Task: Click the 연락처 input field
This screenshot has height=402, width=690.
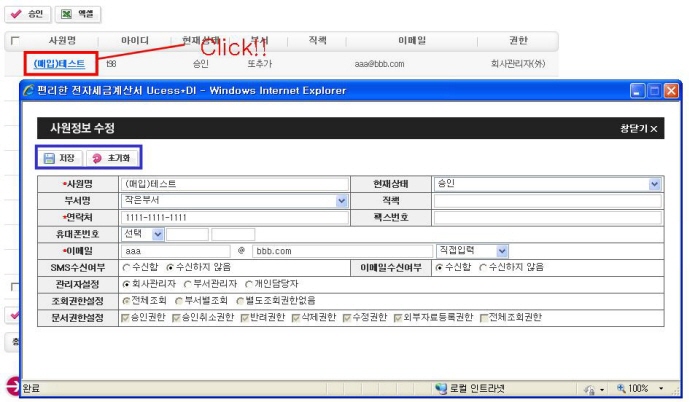Action: pyautogui.click(x=232, y=217)
